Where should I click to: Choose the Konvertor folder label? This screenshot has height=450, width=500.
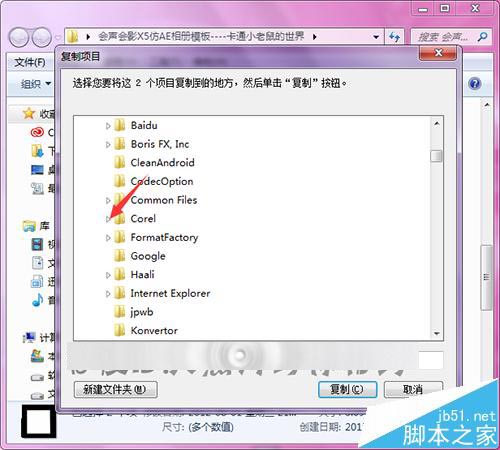tap(154, 331)
